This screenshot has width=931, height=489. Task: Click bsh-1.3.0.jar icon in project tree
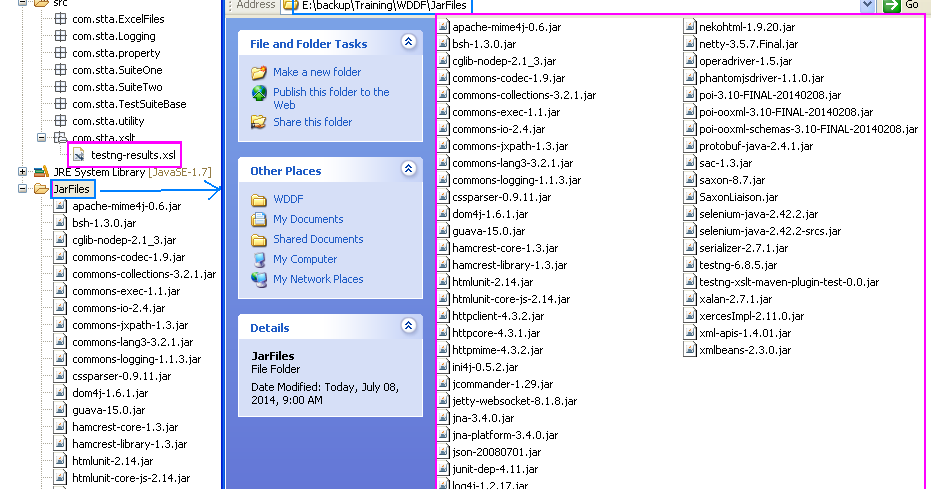(x=60, y=223)
